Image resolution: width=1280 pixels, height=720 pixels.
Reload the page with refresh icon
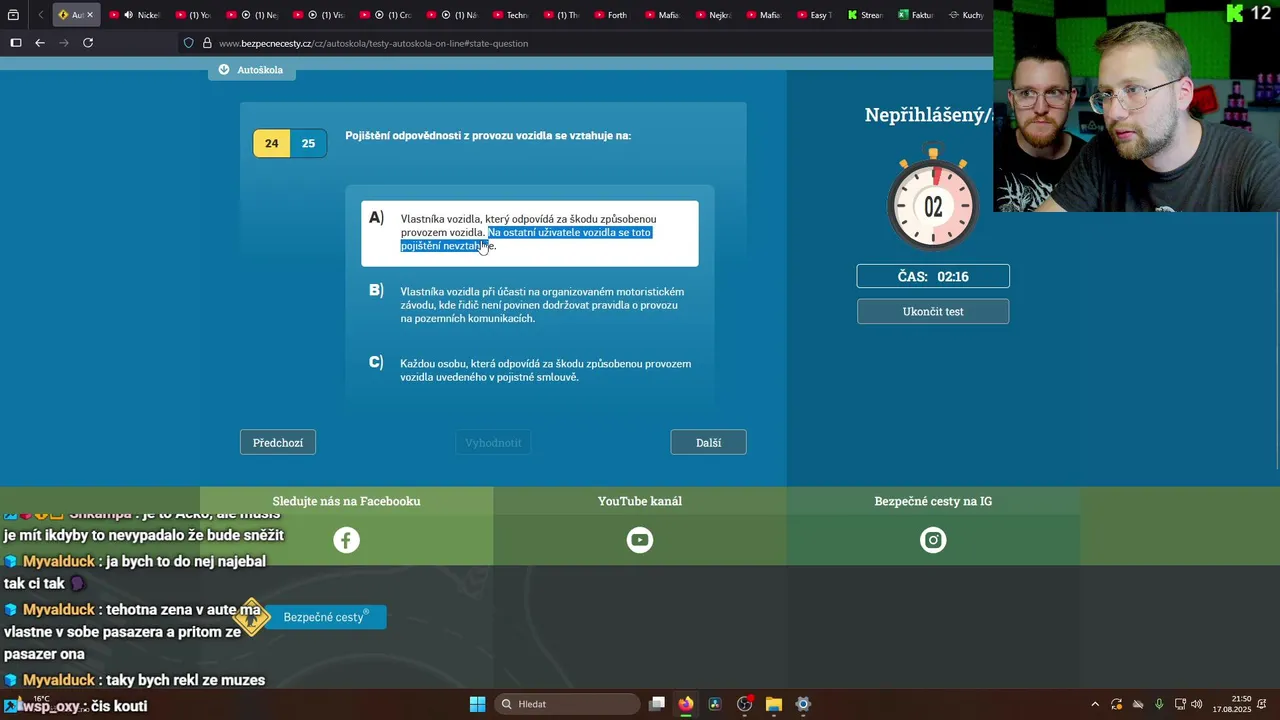click(88, 43)
